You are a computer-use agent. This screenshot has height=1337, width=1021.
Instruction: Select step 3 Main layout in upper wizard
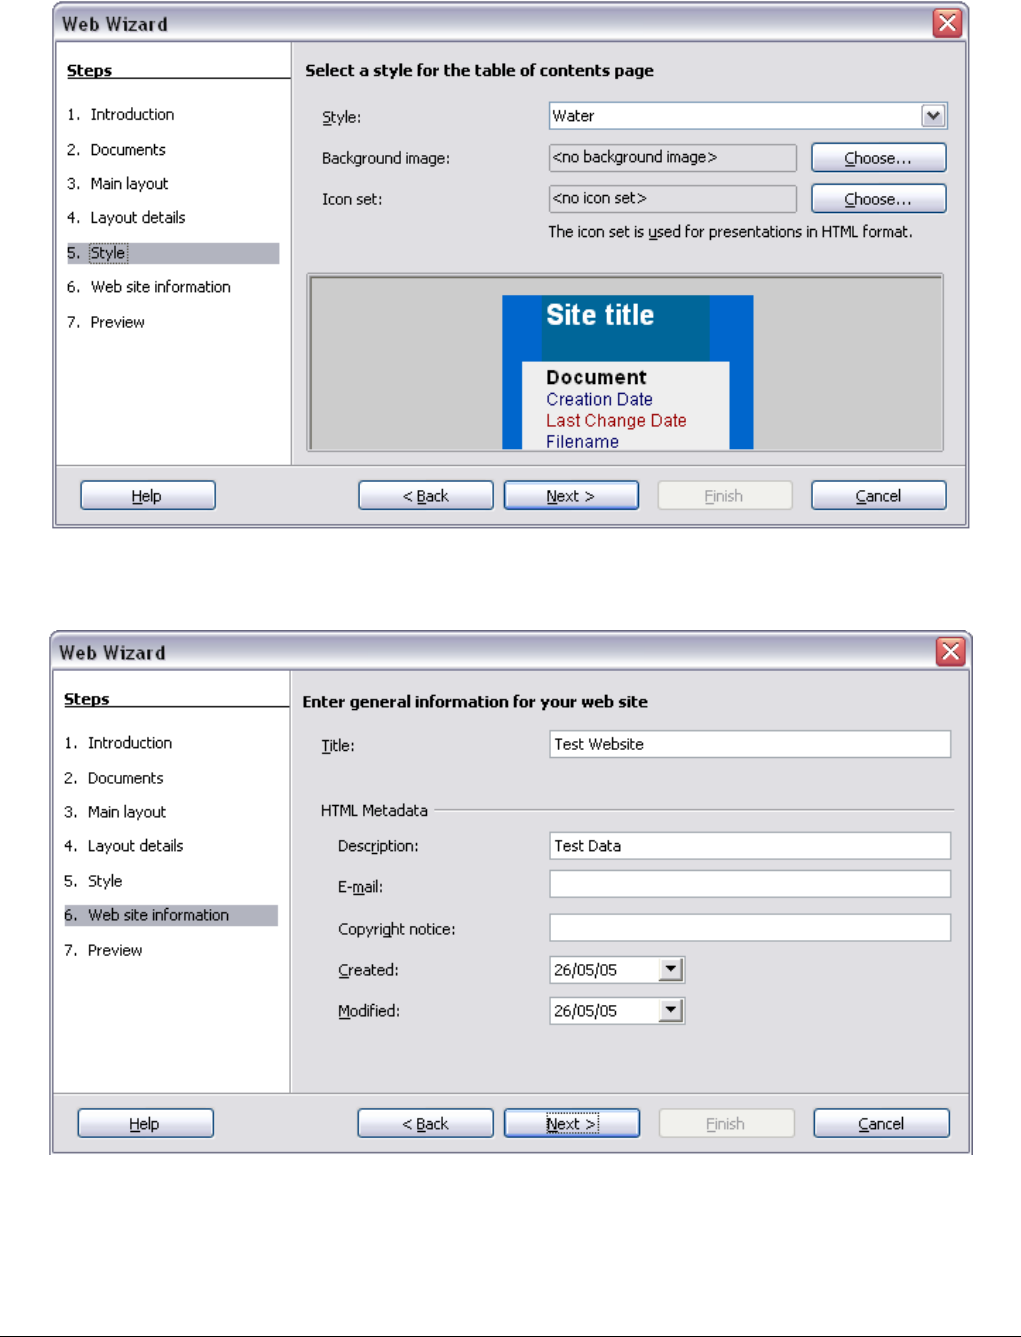pos(117,183)
